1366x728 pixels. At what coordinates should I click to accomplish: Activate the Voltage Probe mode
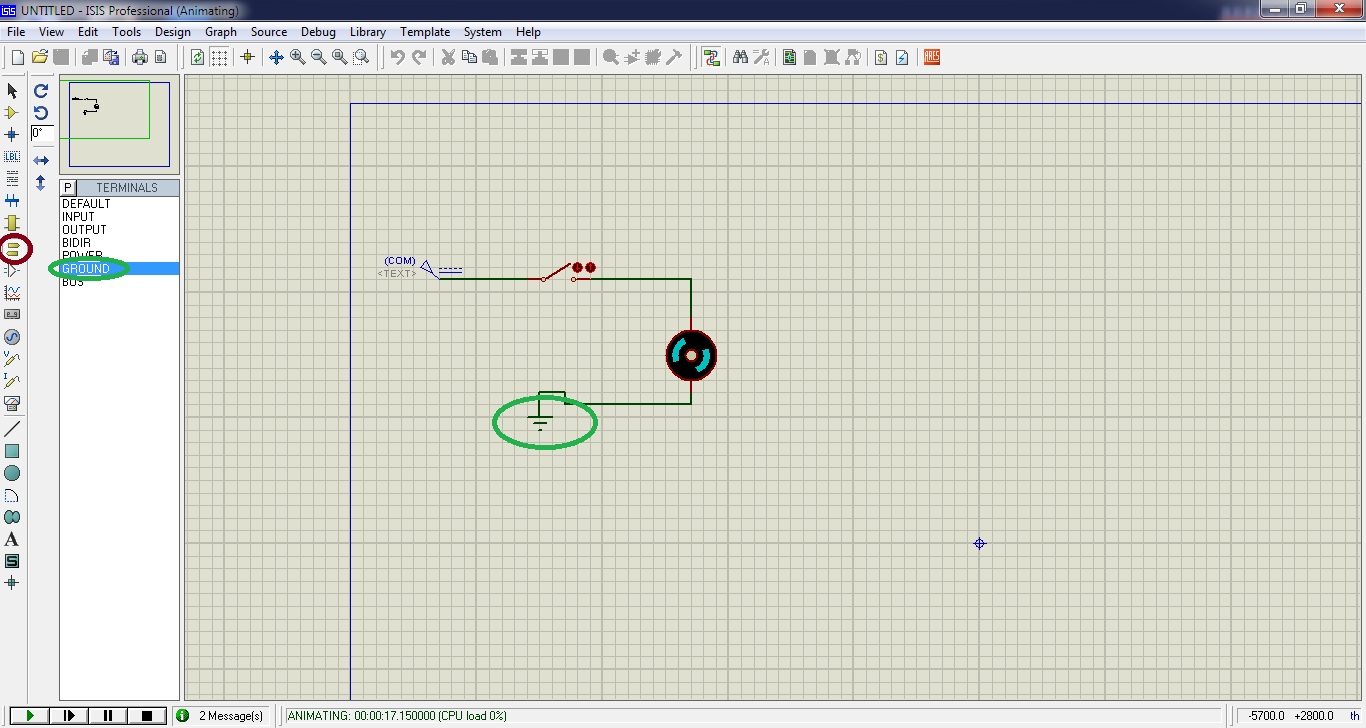point(13,360)
